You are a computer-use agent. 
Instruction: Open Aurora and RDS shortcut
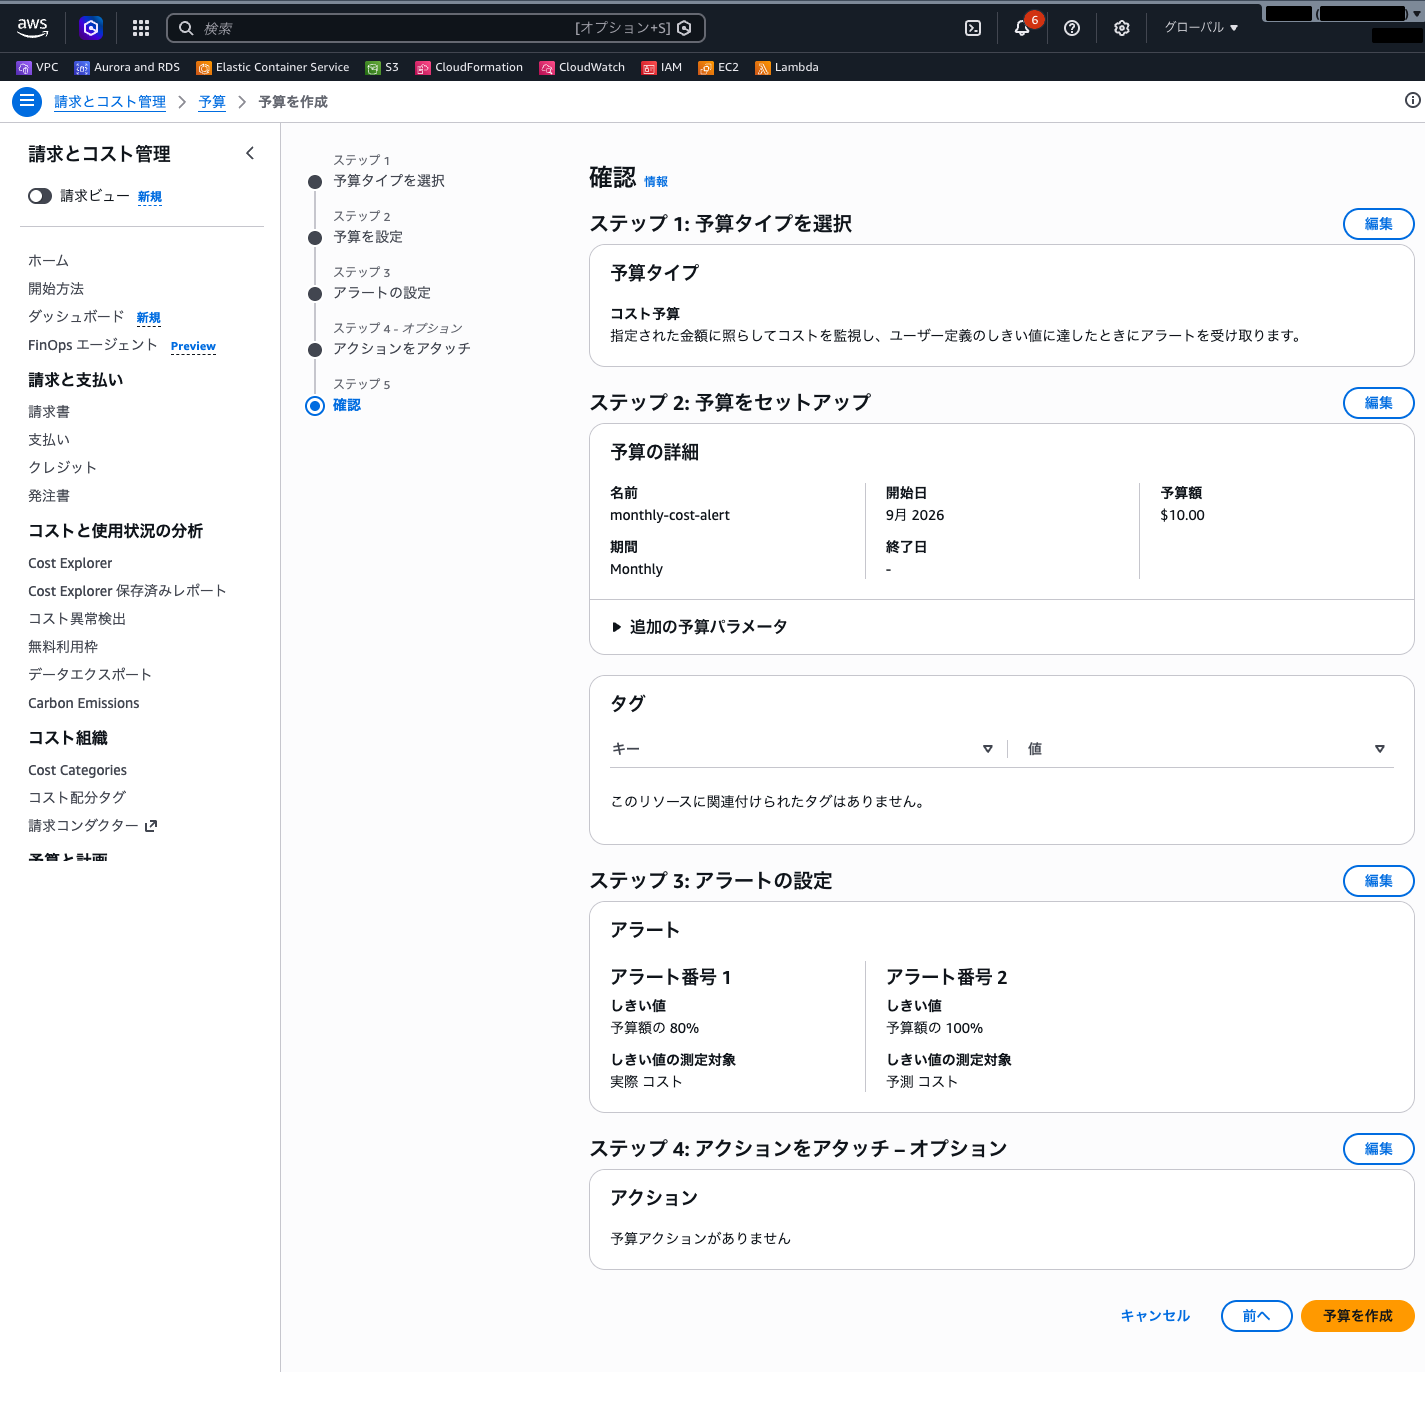point(127,68)
